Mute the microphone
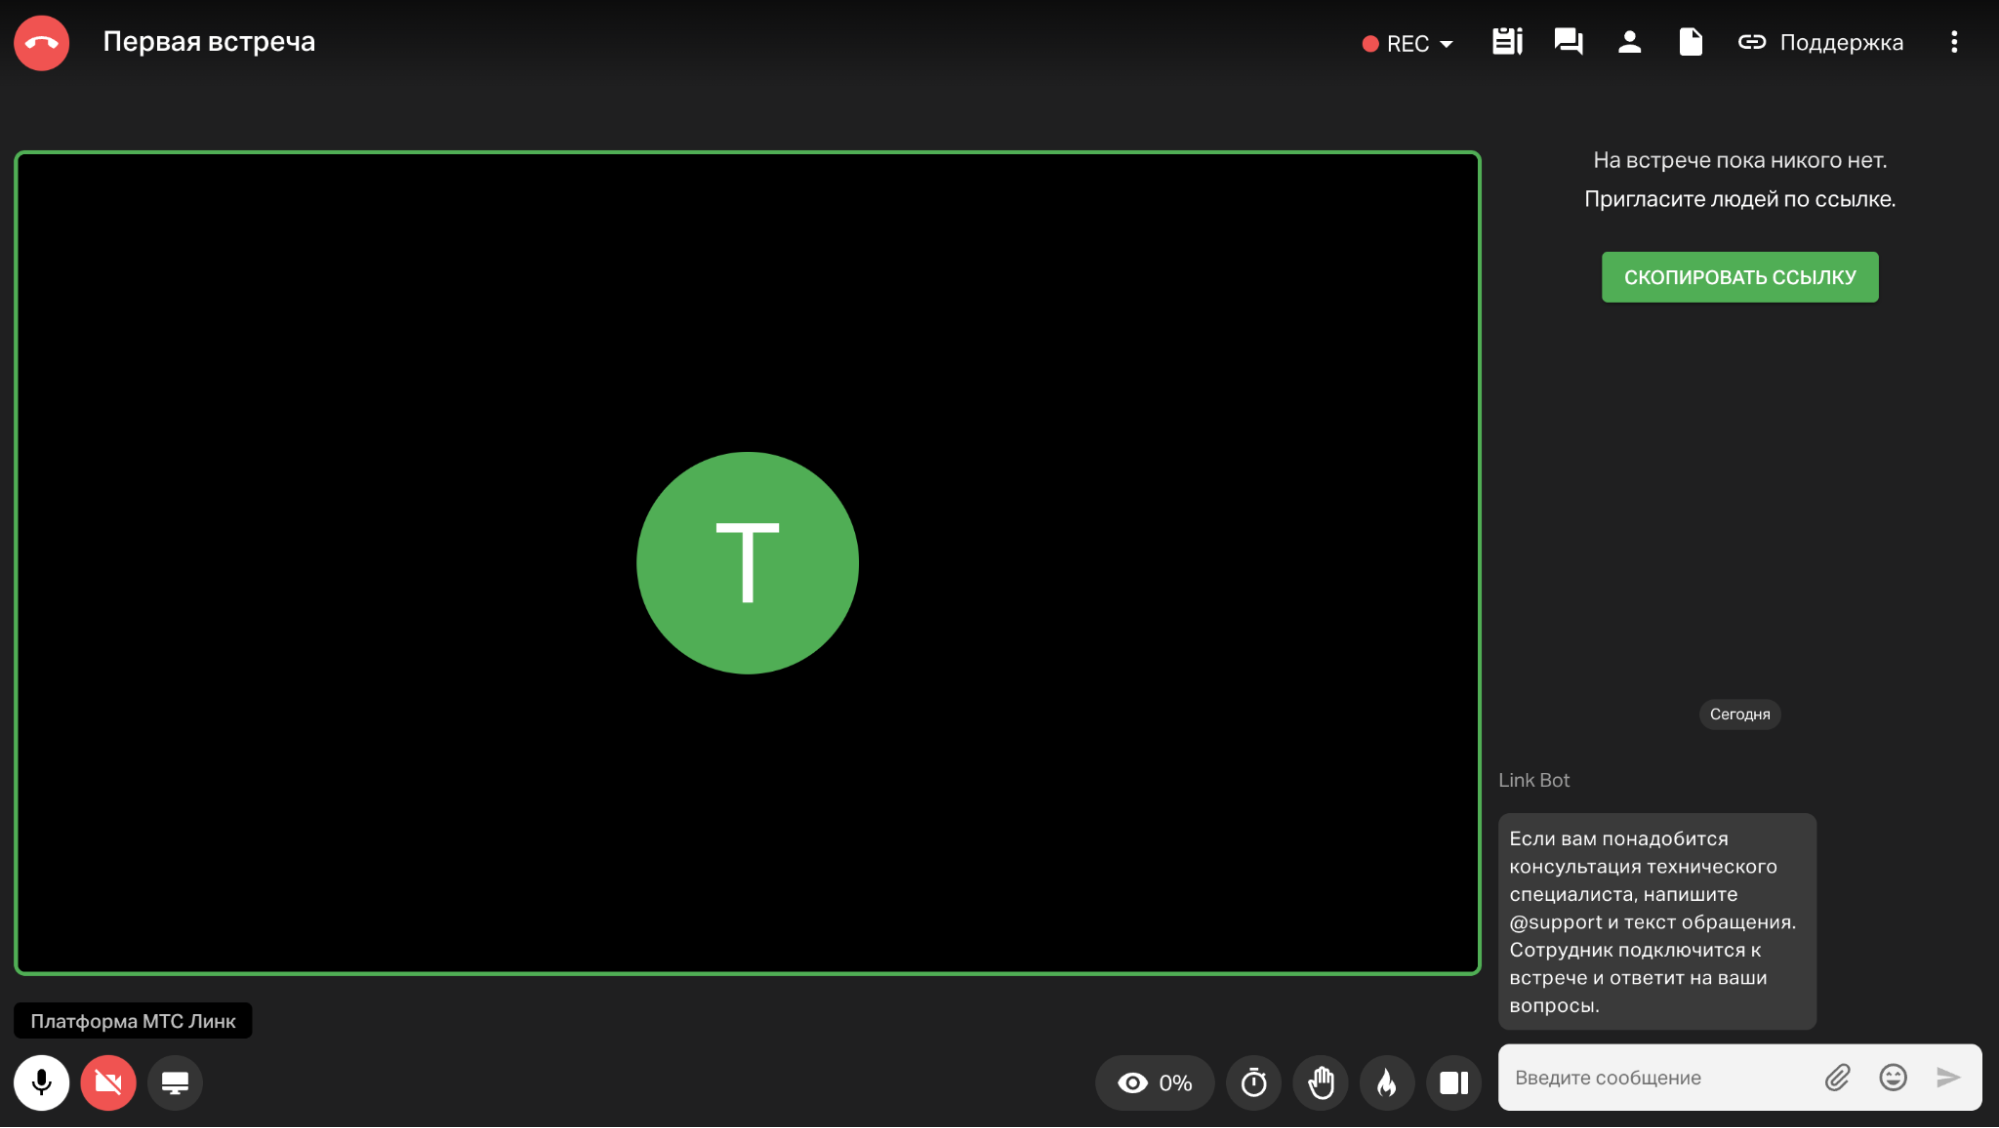This screenshot has height=1128, width=1999. pyautogui.click(x=41, y=1082)
